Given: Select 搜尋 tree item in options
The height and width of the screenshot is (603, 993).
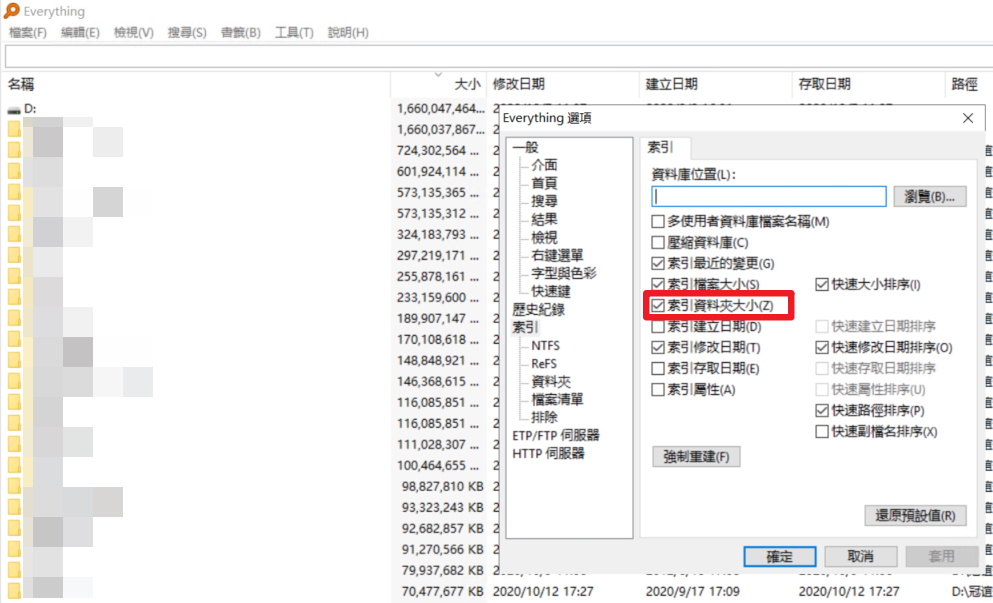Looking at the screenshot, I should [x=545, y=201].
